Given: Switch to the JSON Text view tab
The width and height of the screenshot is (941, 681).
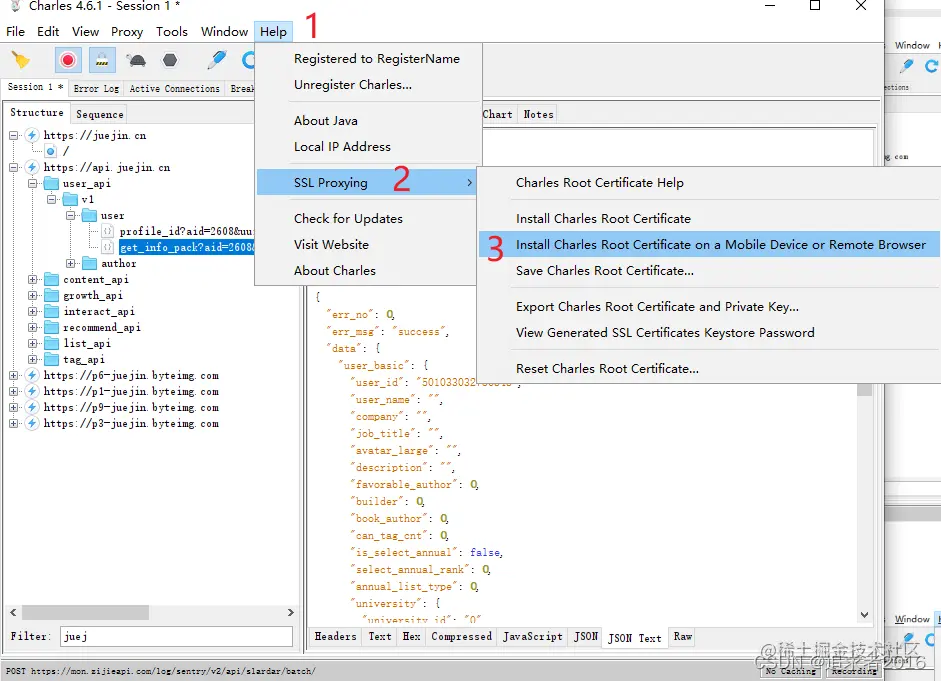Looking at the screenshot, I should [635, 638].
